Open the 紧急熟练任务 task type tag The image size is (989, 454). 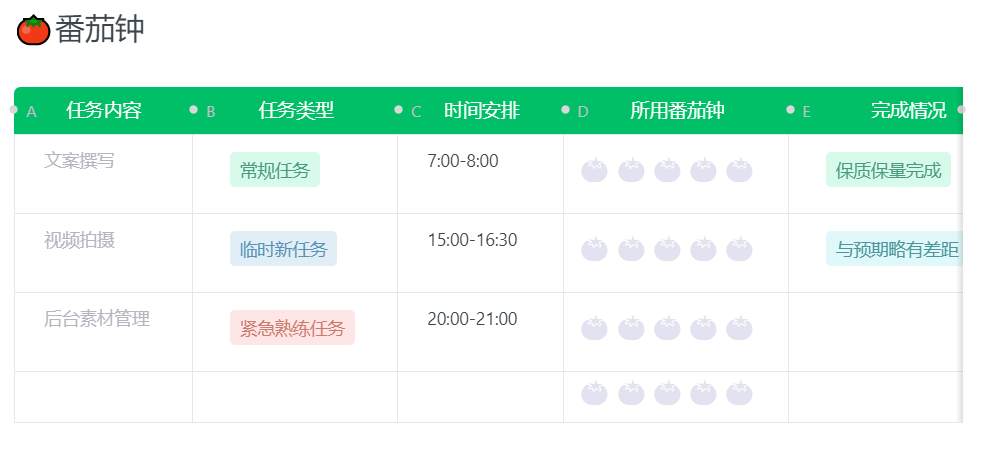click(292, 328)
